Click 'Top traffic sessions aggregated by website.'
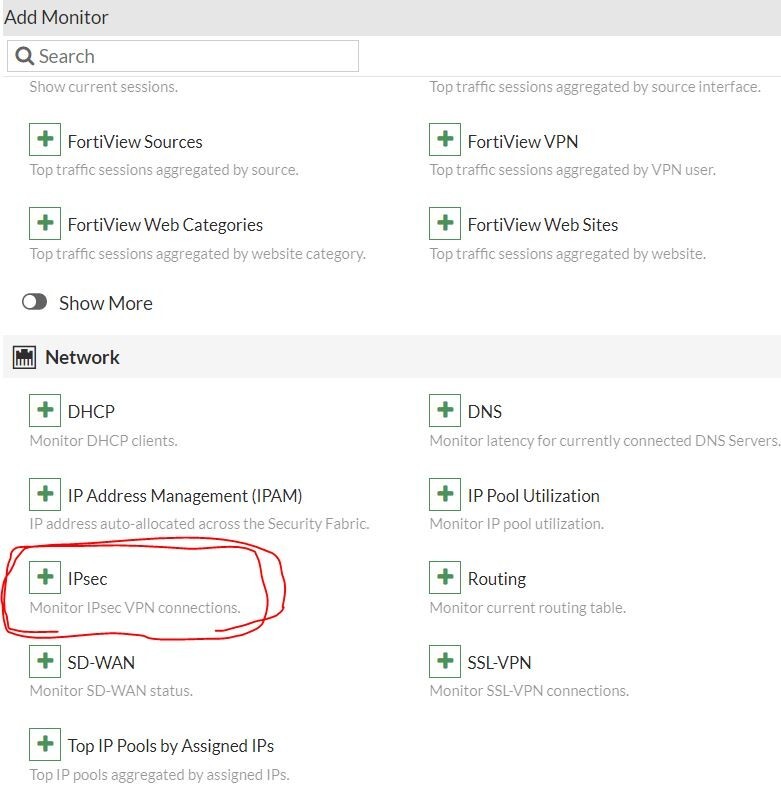The width and height of the screenshot is (781, 796). click(x=568, y=253)
